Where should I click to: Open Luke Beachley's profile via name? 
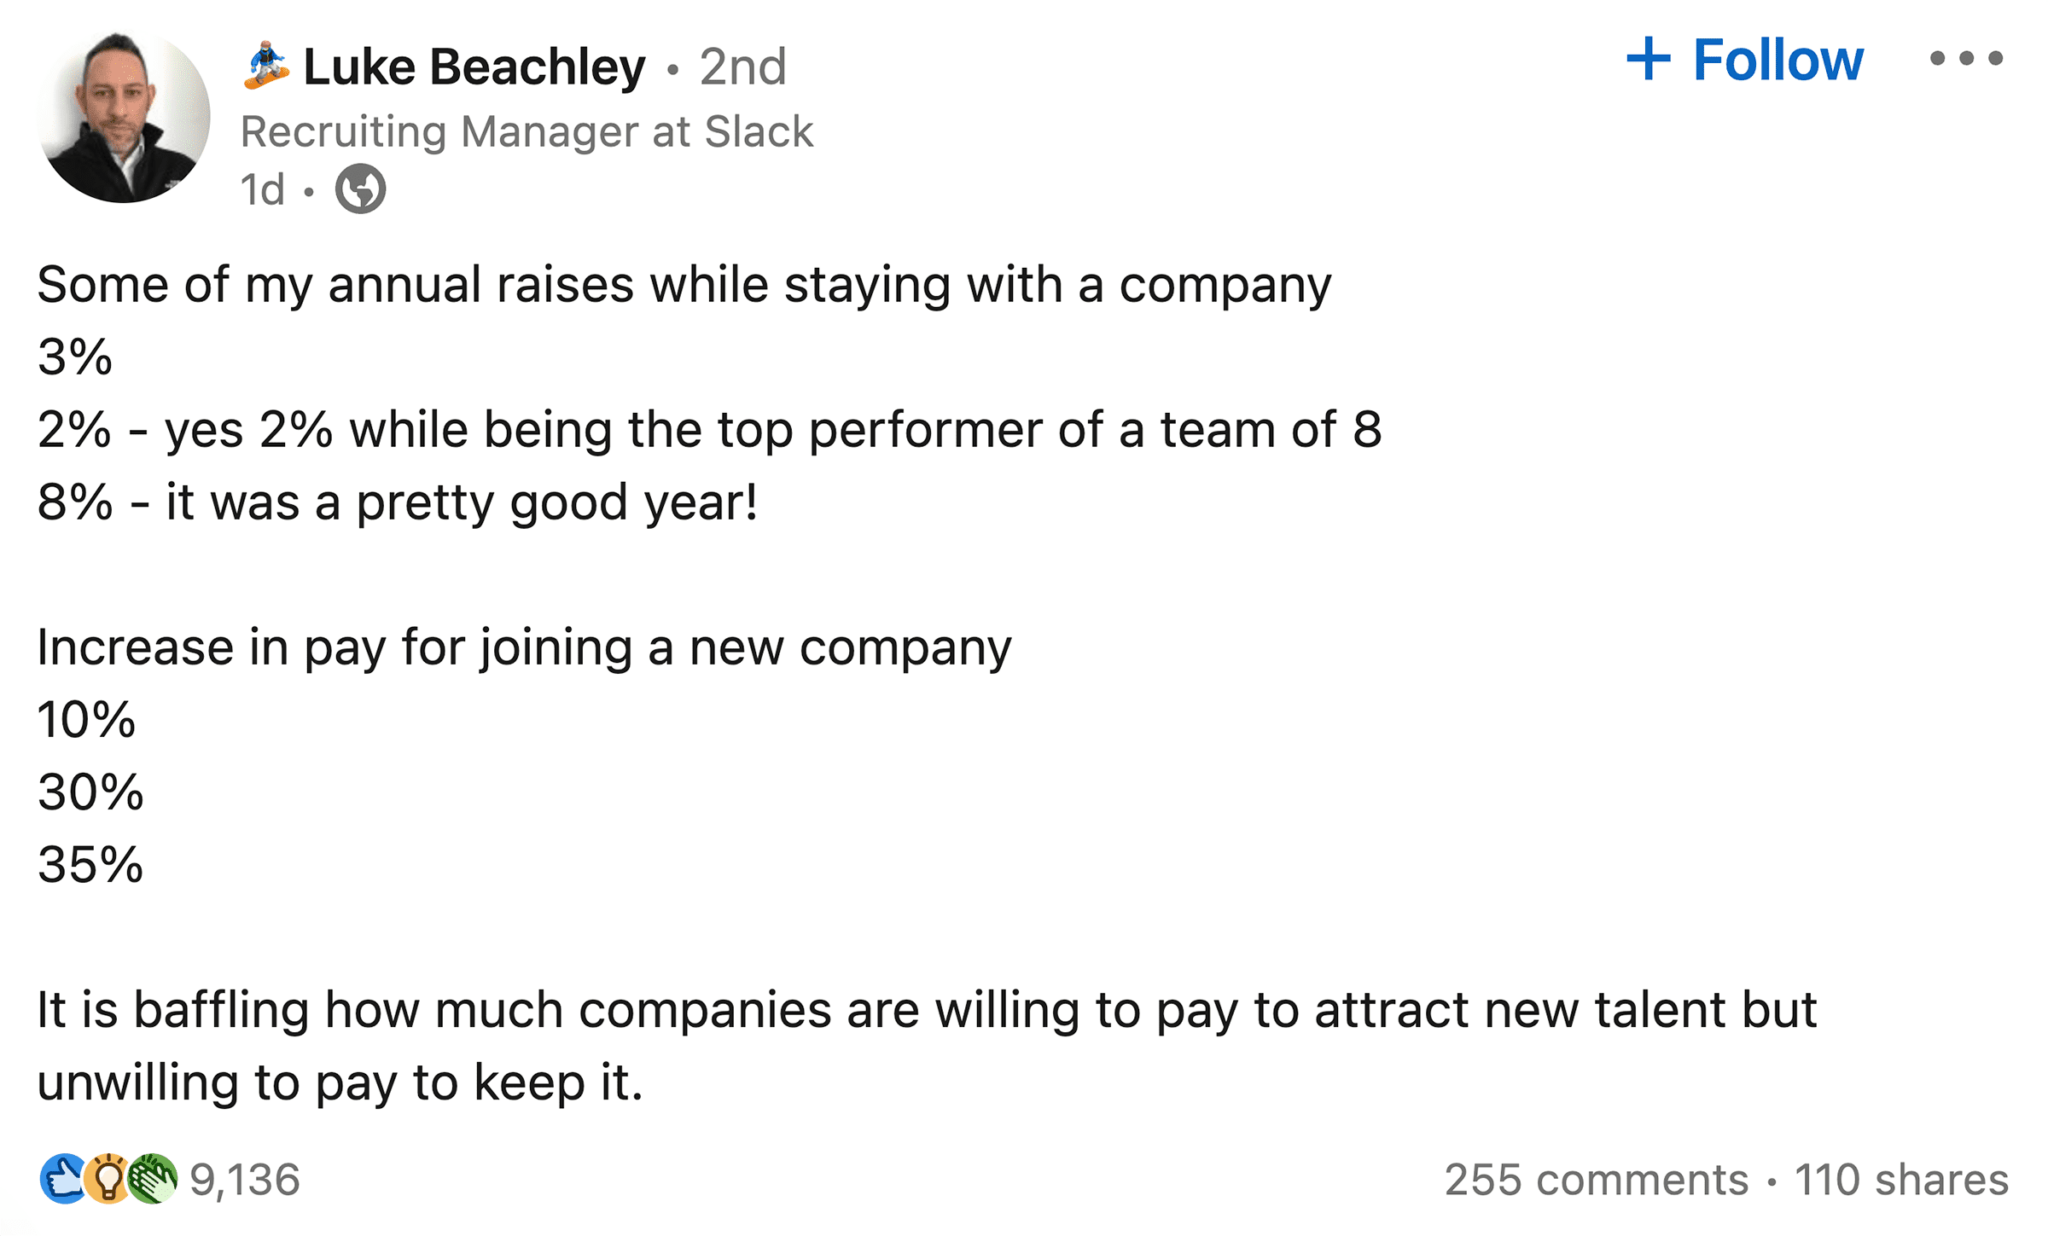point(474,67)
